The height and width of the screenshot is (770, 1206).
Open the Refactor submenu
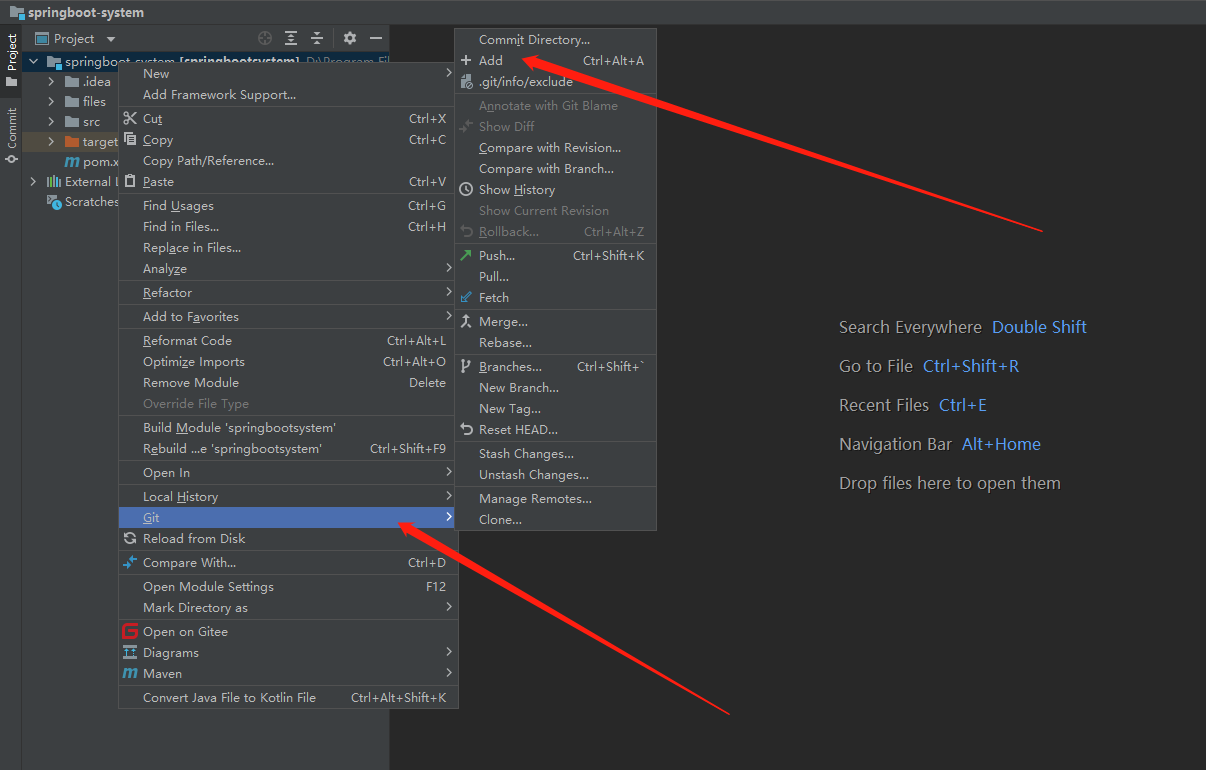[288, 293]
